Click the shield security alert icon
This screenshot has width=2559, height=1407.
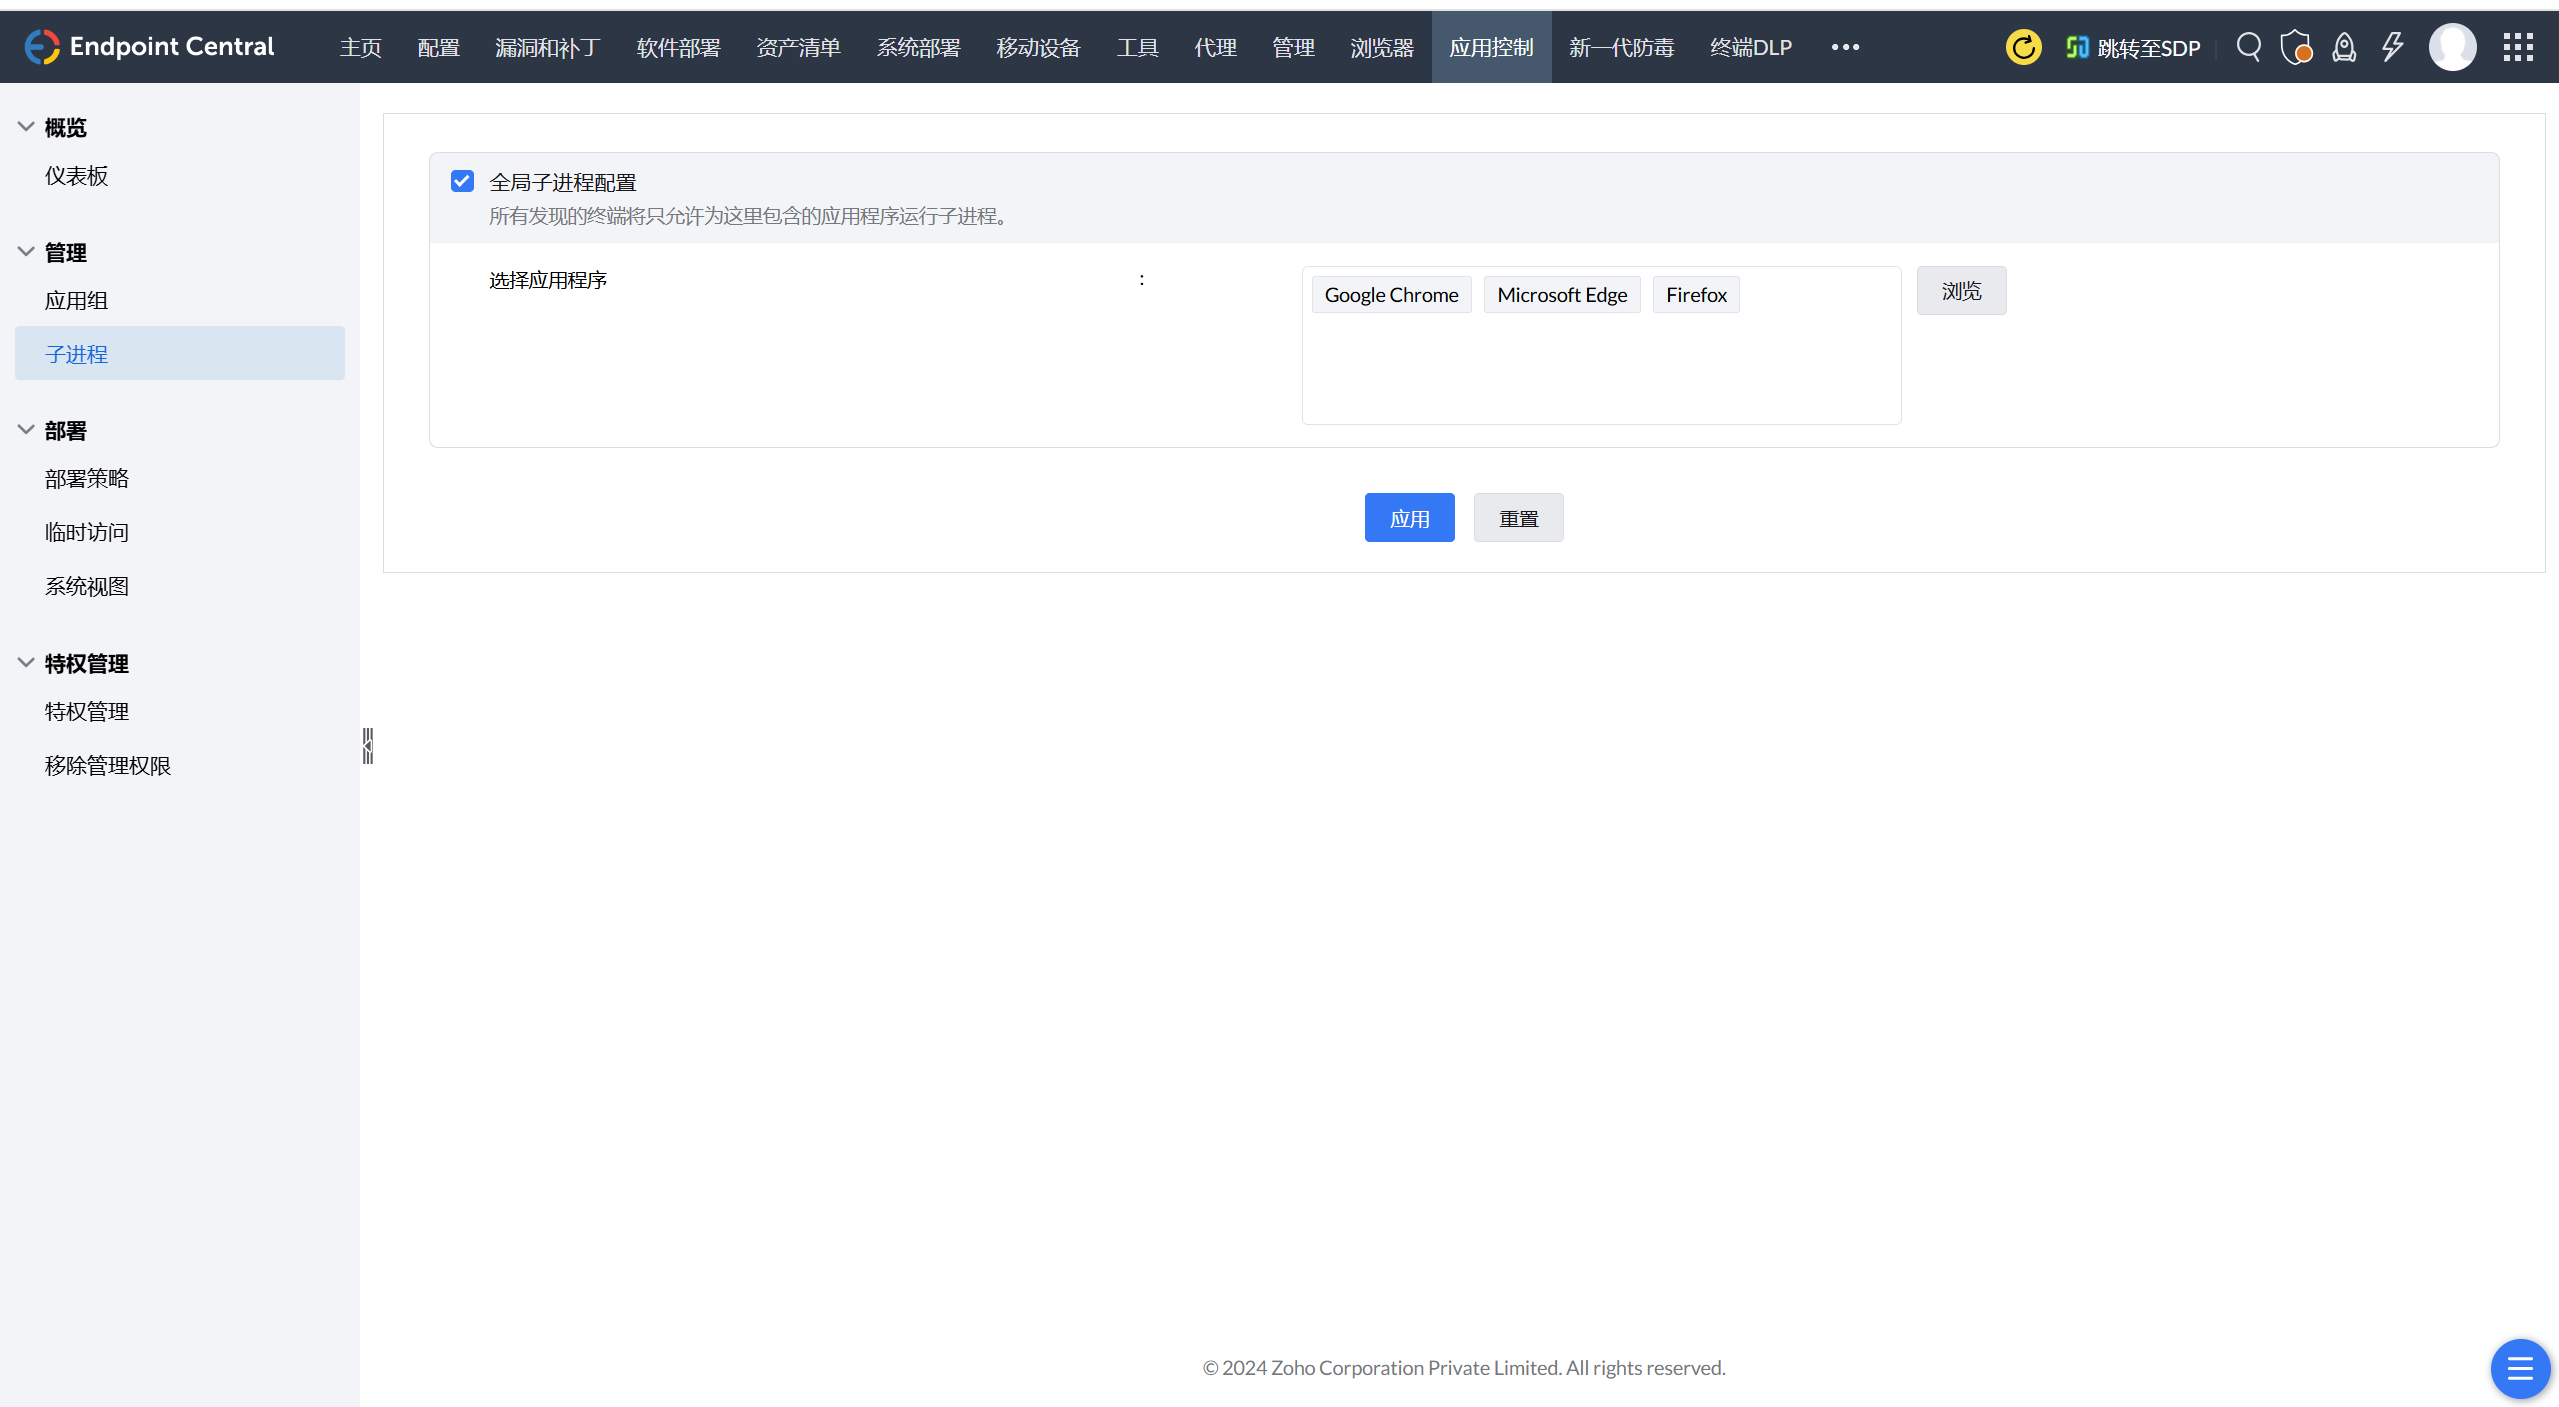(2296, 47)
